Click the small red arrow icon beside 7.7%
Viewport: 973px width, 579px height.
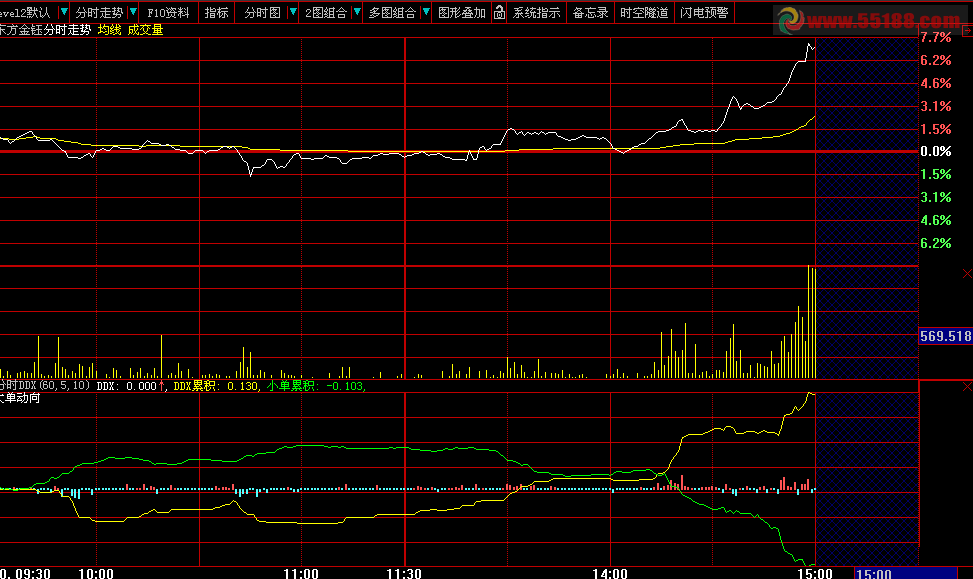click(x=967, y=30)
